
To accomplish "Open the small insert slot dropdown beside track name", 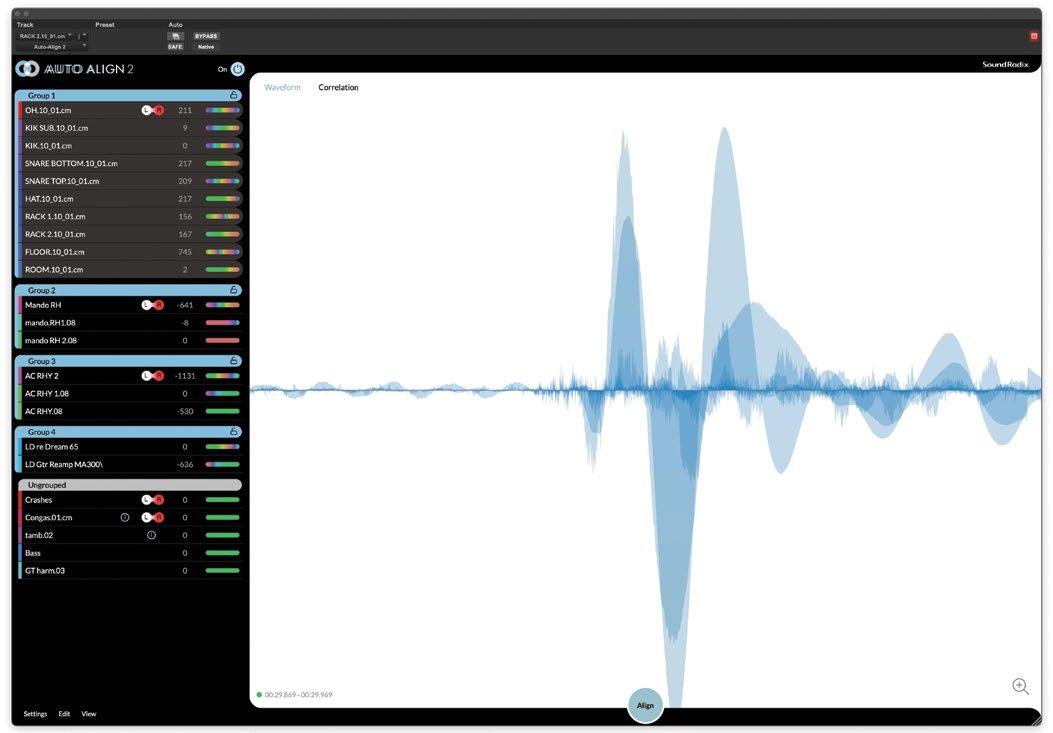I will point(81,36).
